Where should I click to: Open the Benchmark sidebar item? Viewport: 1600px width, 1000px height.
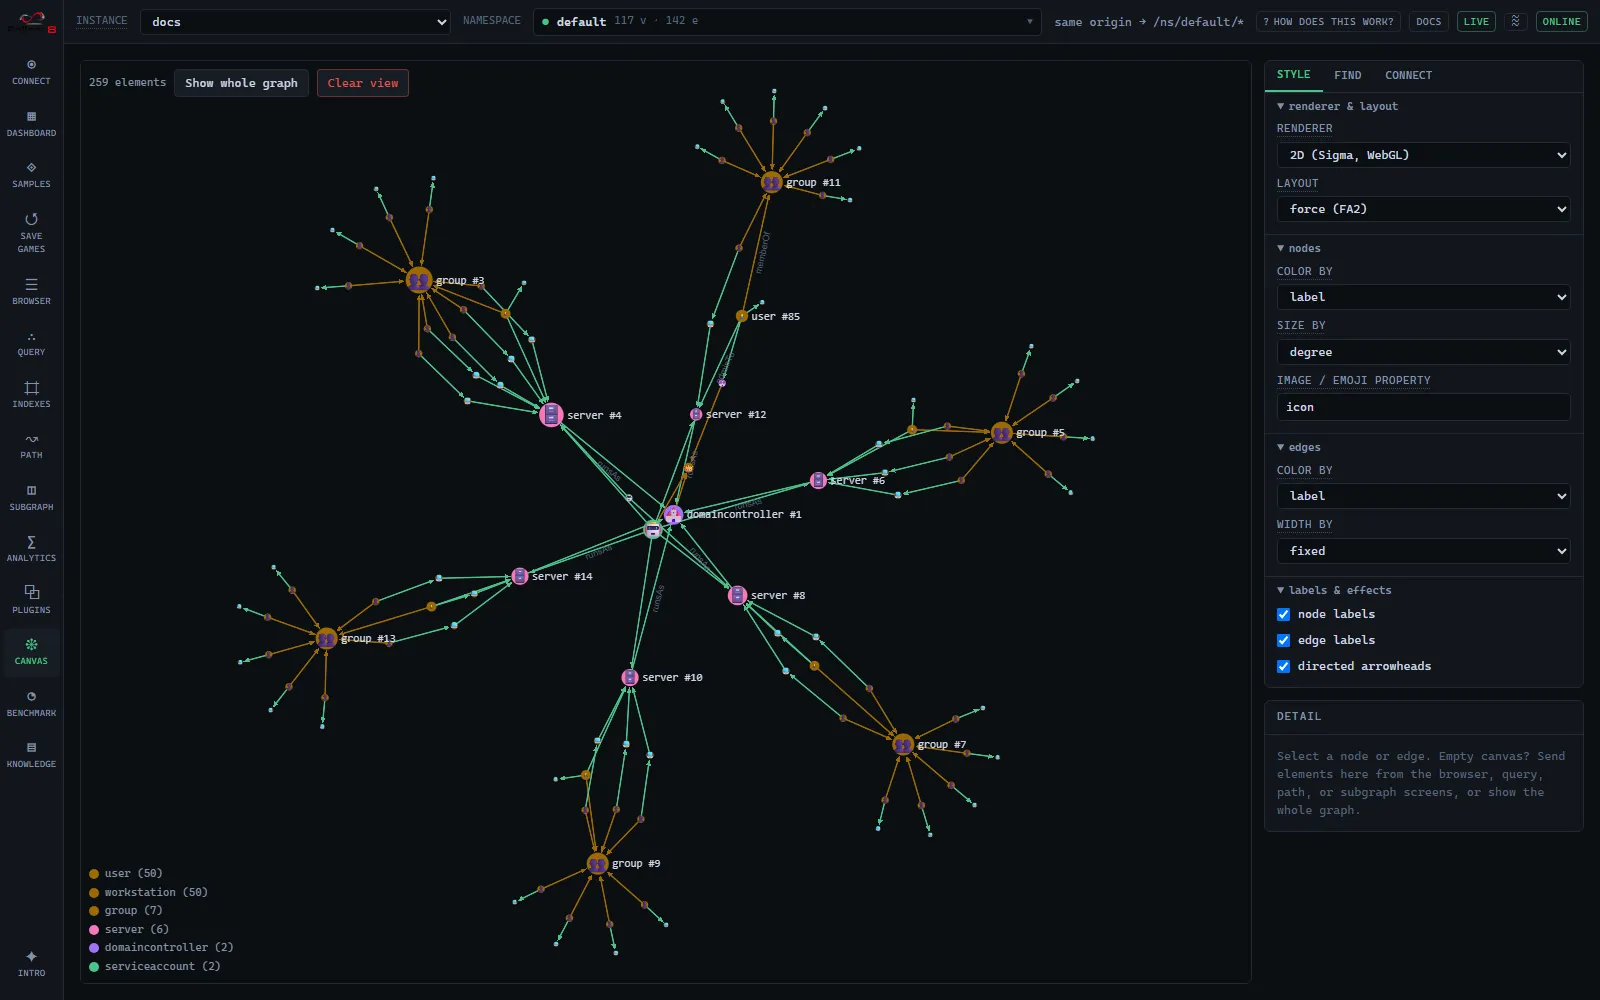coord(31,704)
